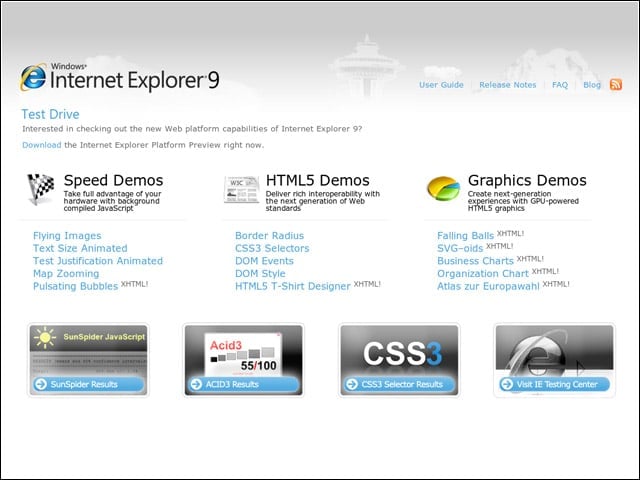Image resolution: width=640 pixels, height=480 pixels.
Task: Click the Speed Demos heading
Action: (x=113, y=180)
